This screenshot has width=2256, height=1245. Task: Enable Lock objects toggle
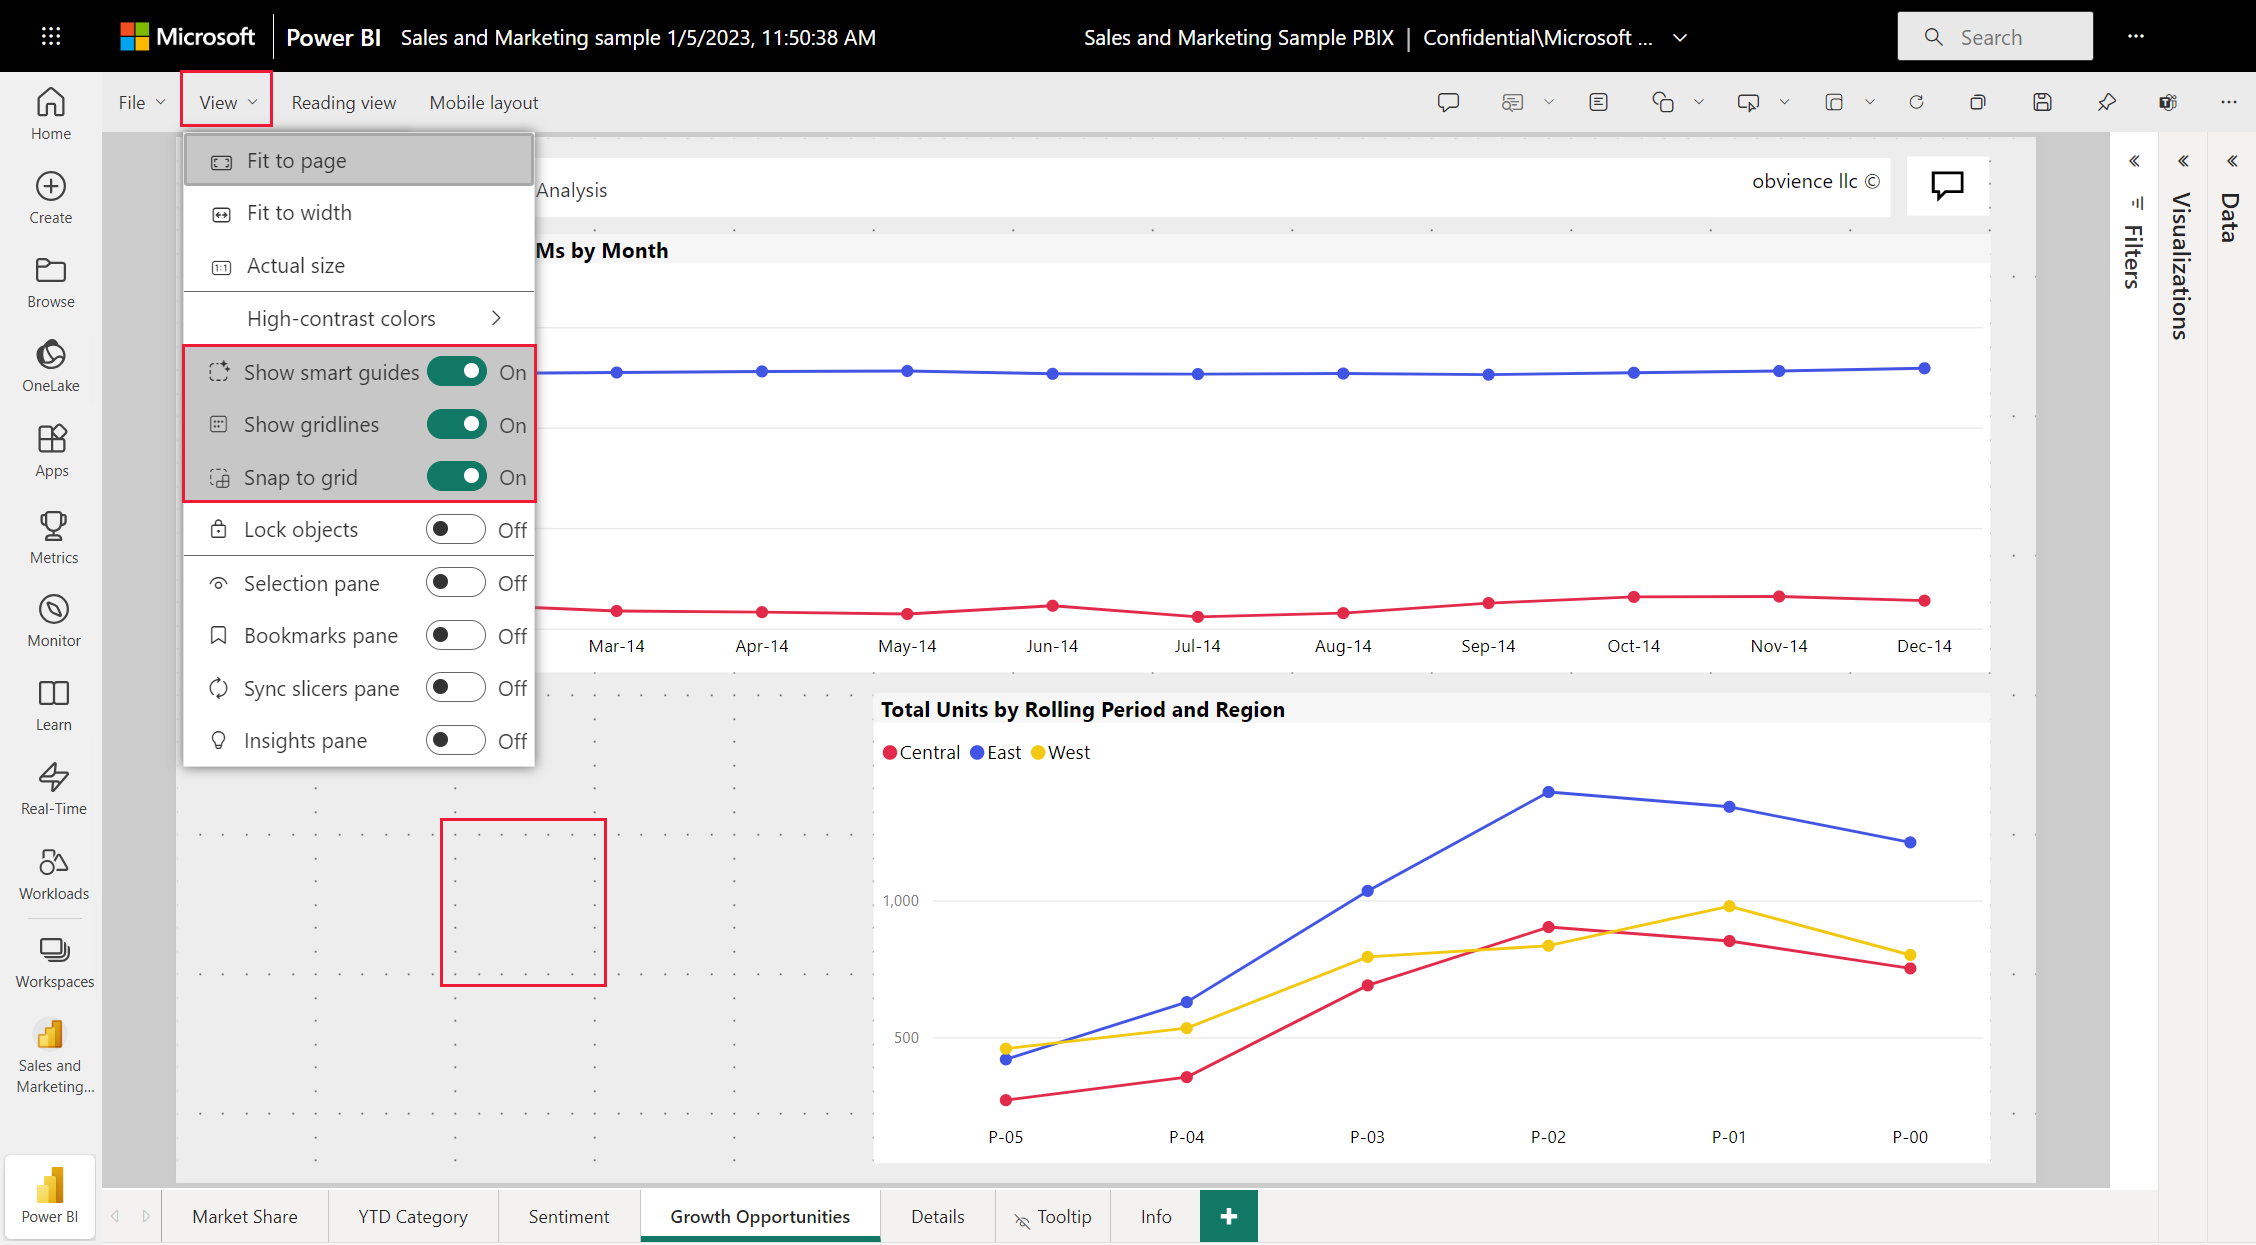[457, 529]
